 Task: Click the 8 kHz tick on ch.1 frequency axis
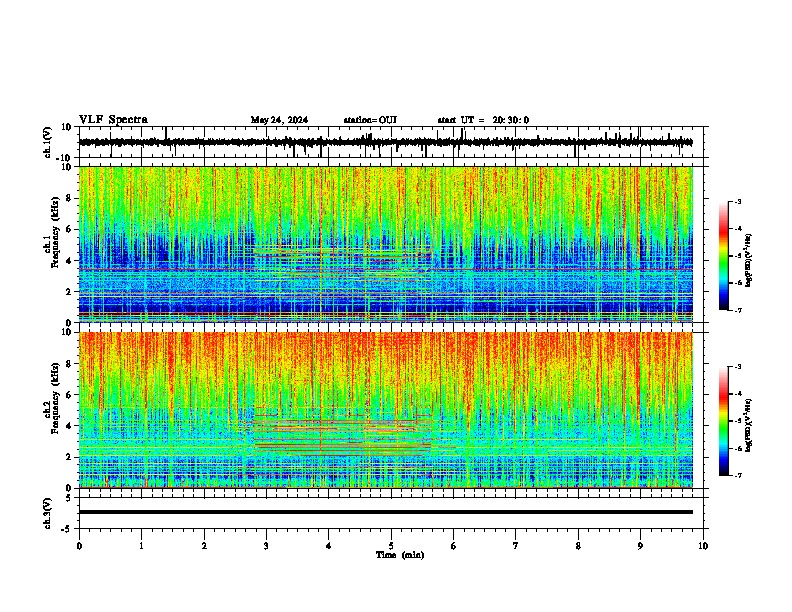(69, 198)
